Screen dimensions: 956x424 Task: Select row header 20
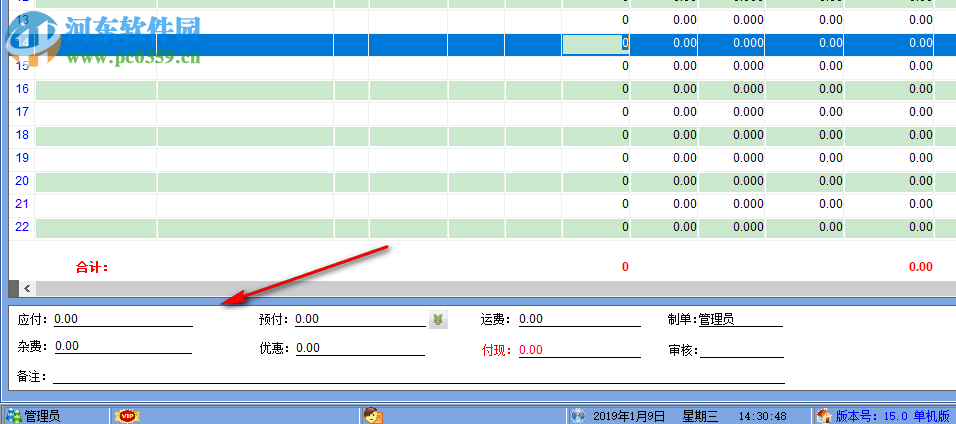22,181
